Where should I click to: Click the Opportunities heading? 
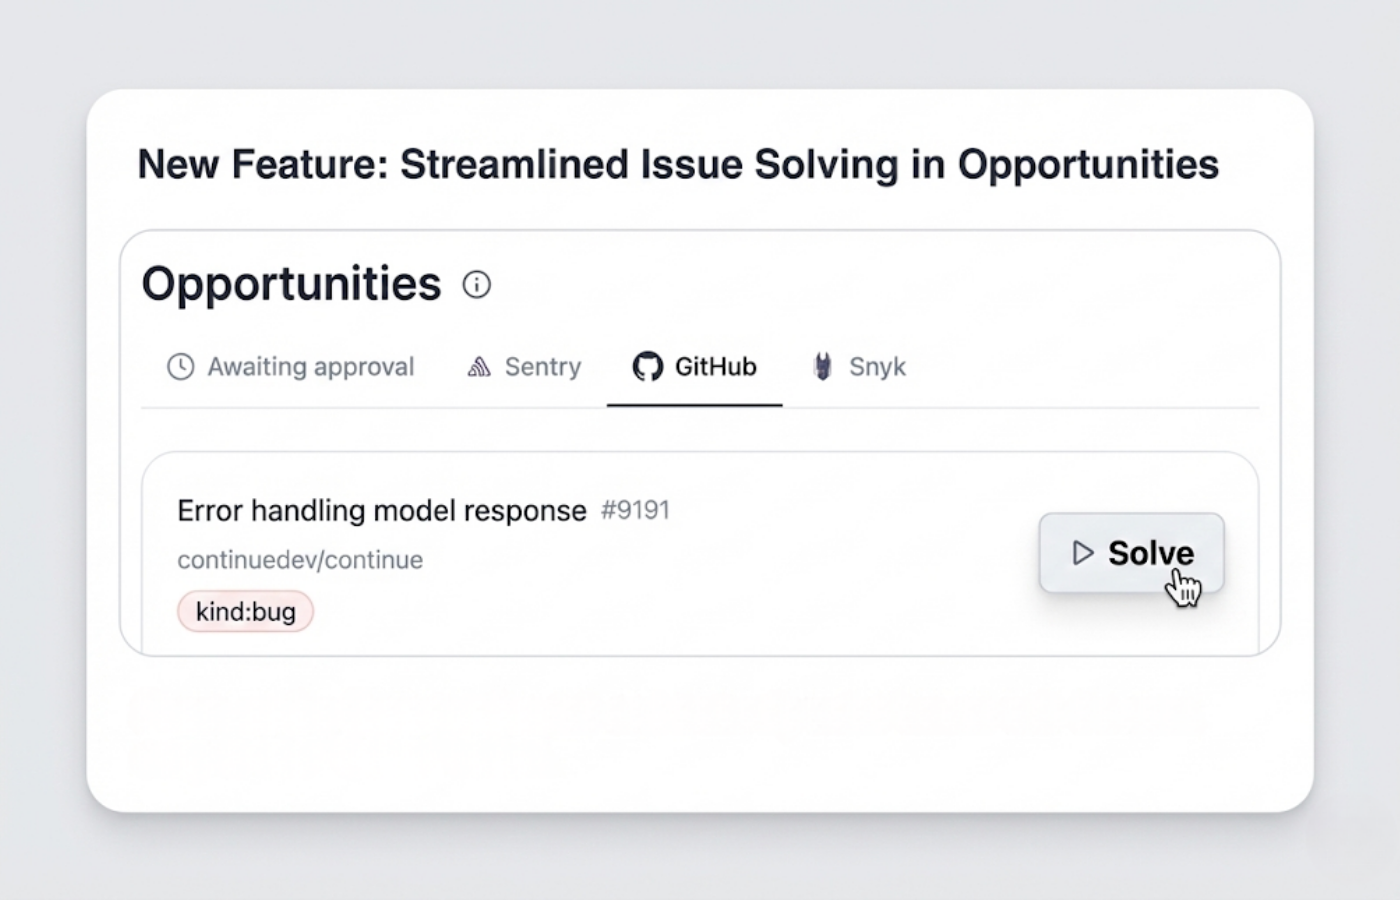tap(291, 284)
